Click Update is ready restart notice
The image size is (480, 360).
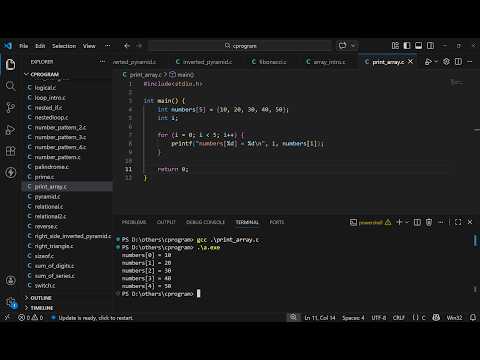pos(92,318)
